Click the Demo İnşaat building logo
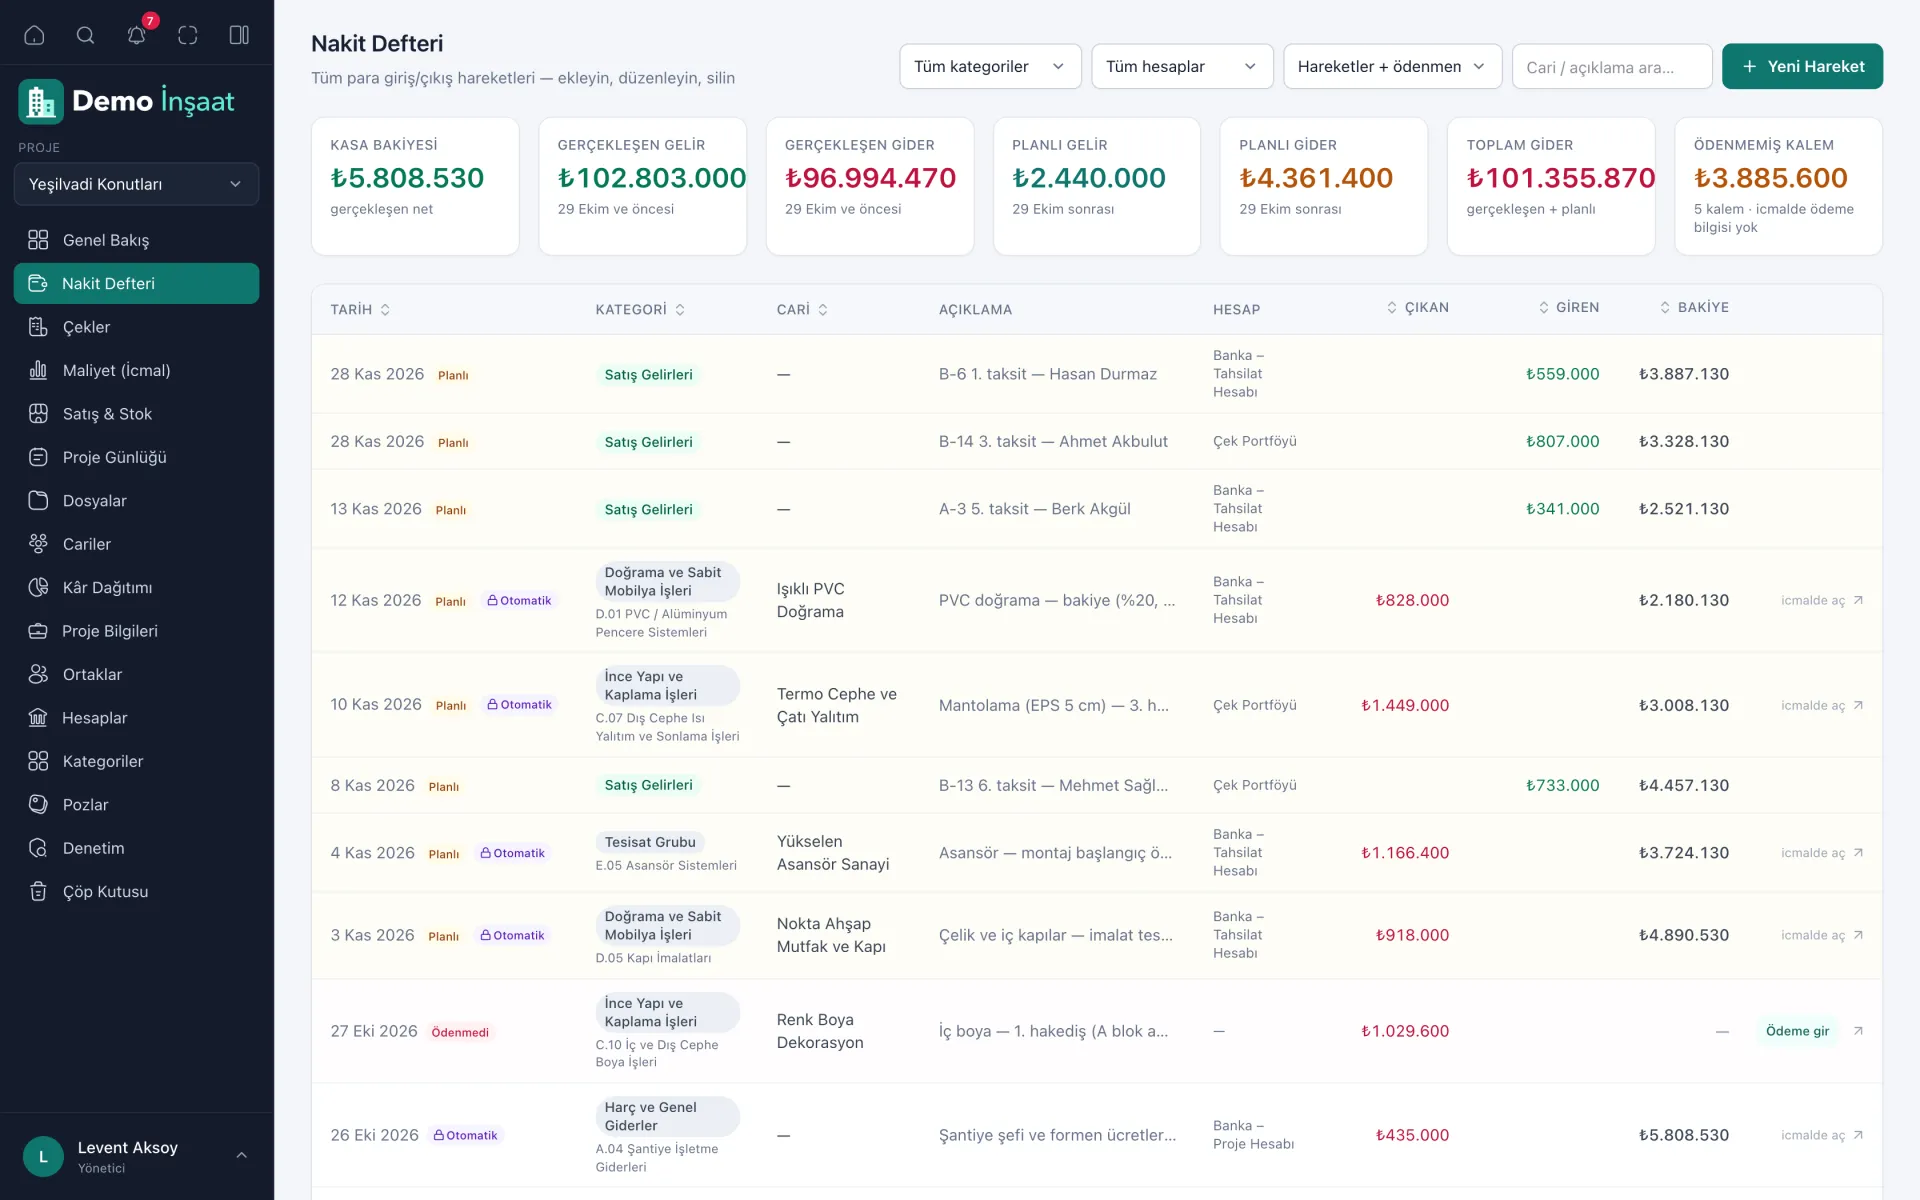The height and width of the screenshot is (1200, 1920). tap(41, 101)
